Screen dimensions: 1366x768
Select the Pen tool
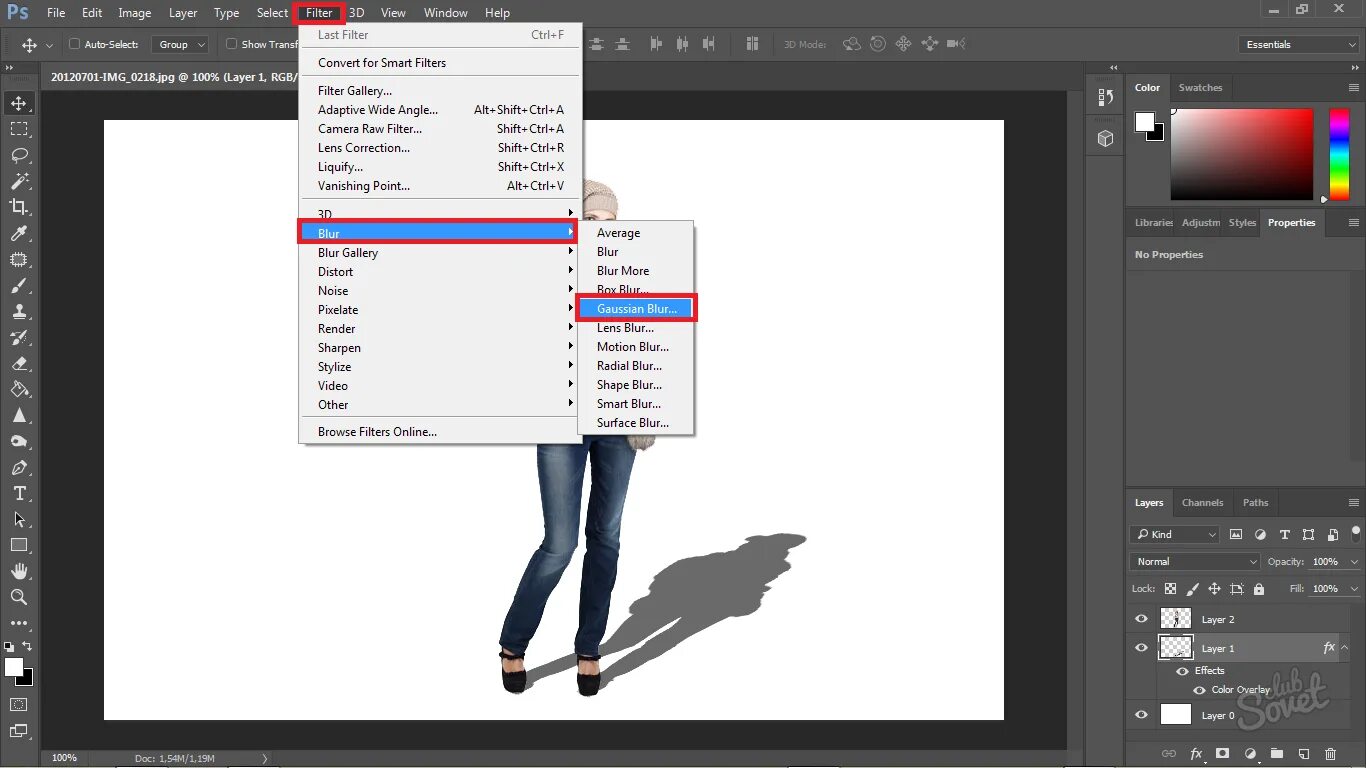(19, 467)
